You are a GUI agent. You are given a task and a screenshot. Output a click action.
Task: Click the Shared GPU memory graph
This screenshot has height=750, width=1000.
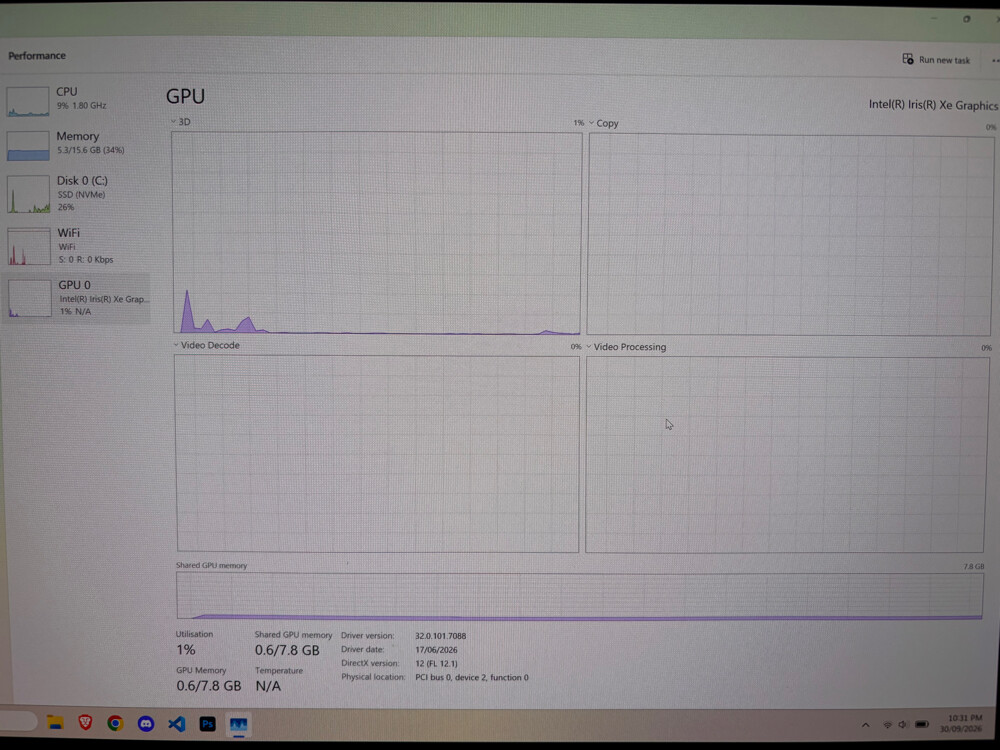[580, 596]
